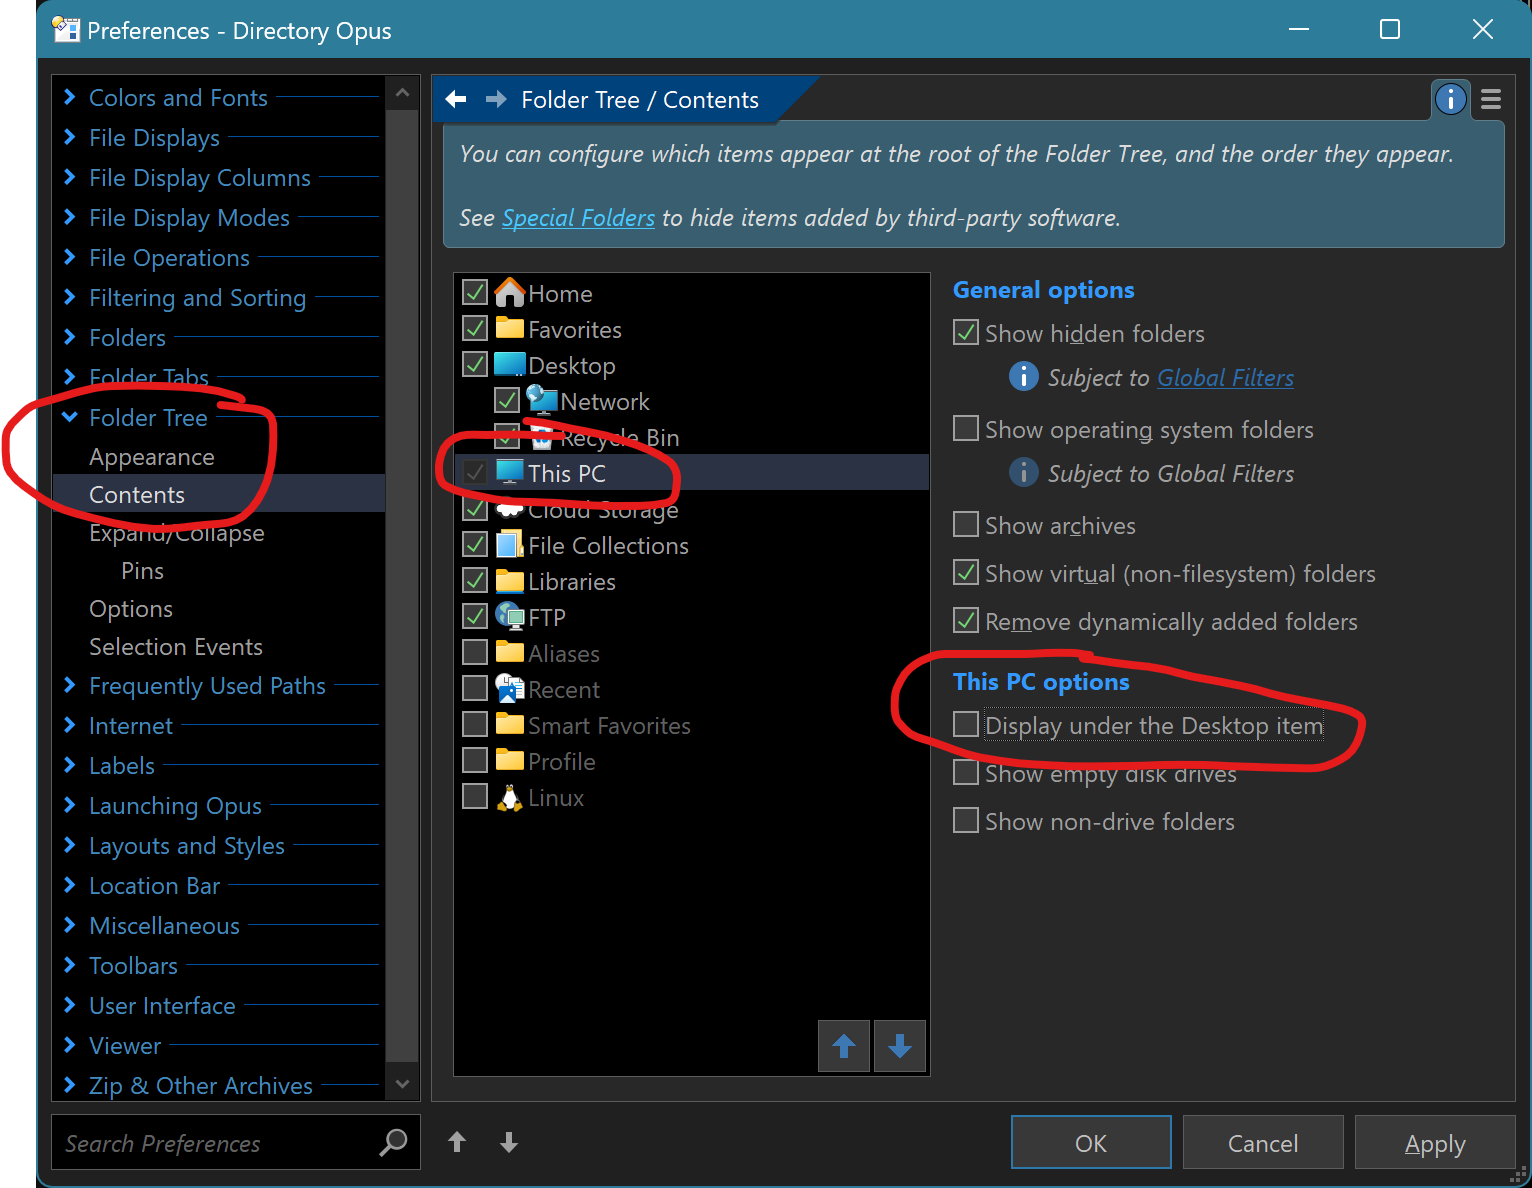Image resolution: width=1532 pixels, height=1188 pixels.
Task: Click the This PC monitor icon
Action: point(509,472)
